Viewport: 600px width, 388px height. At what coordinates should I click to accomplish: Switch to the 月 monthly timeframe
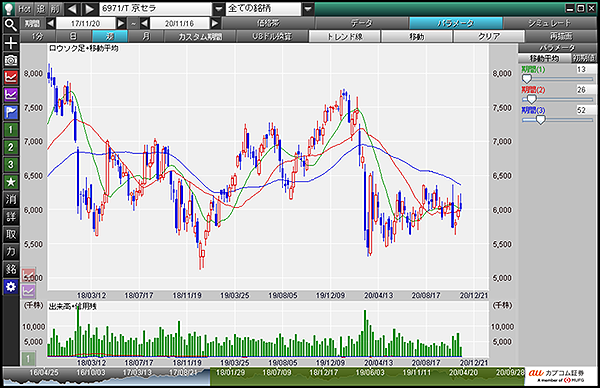pyautogui.click(x=146, y=36)
